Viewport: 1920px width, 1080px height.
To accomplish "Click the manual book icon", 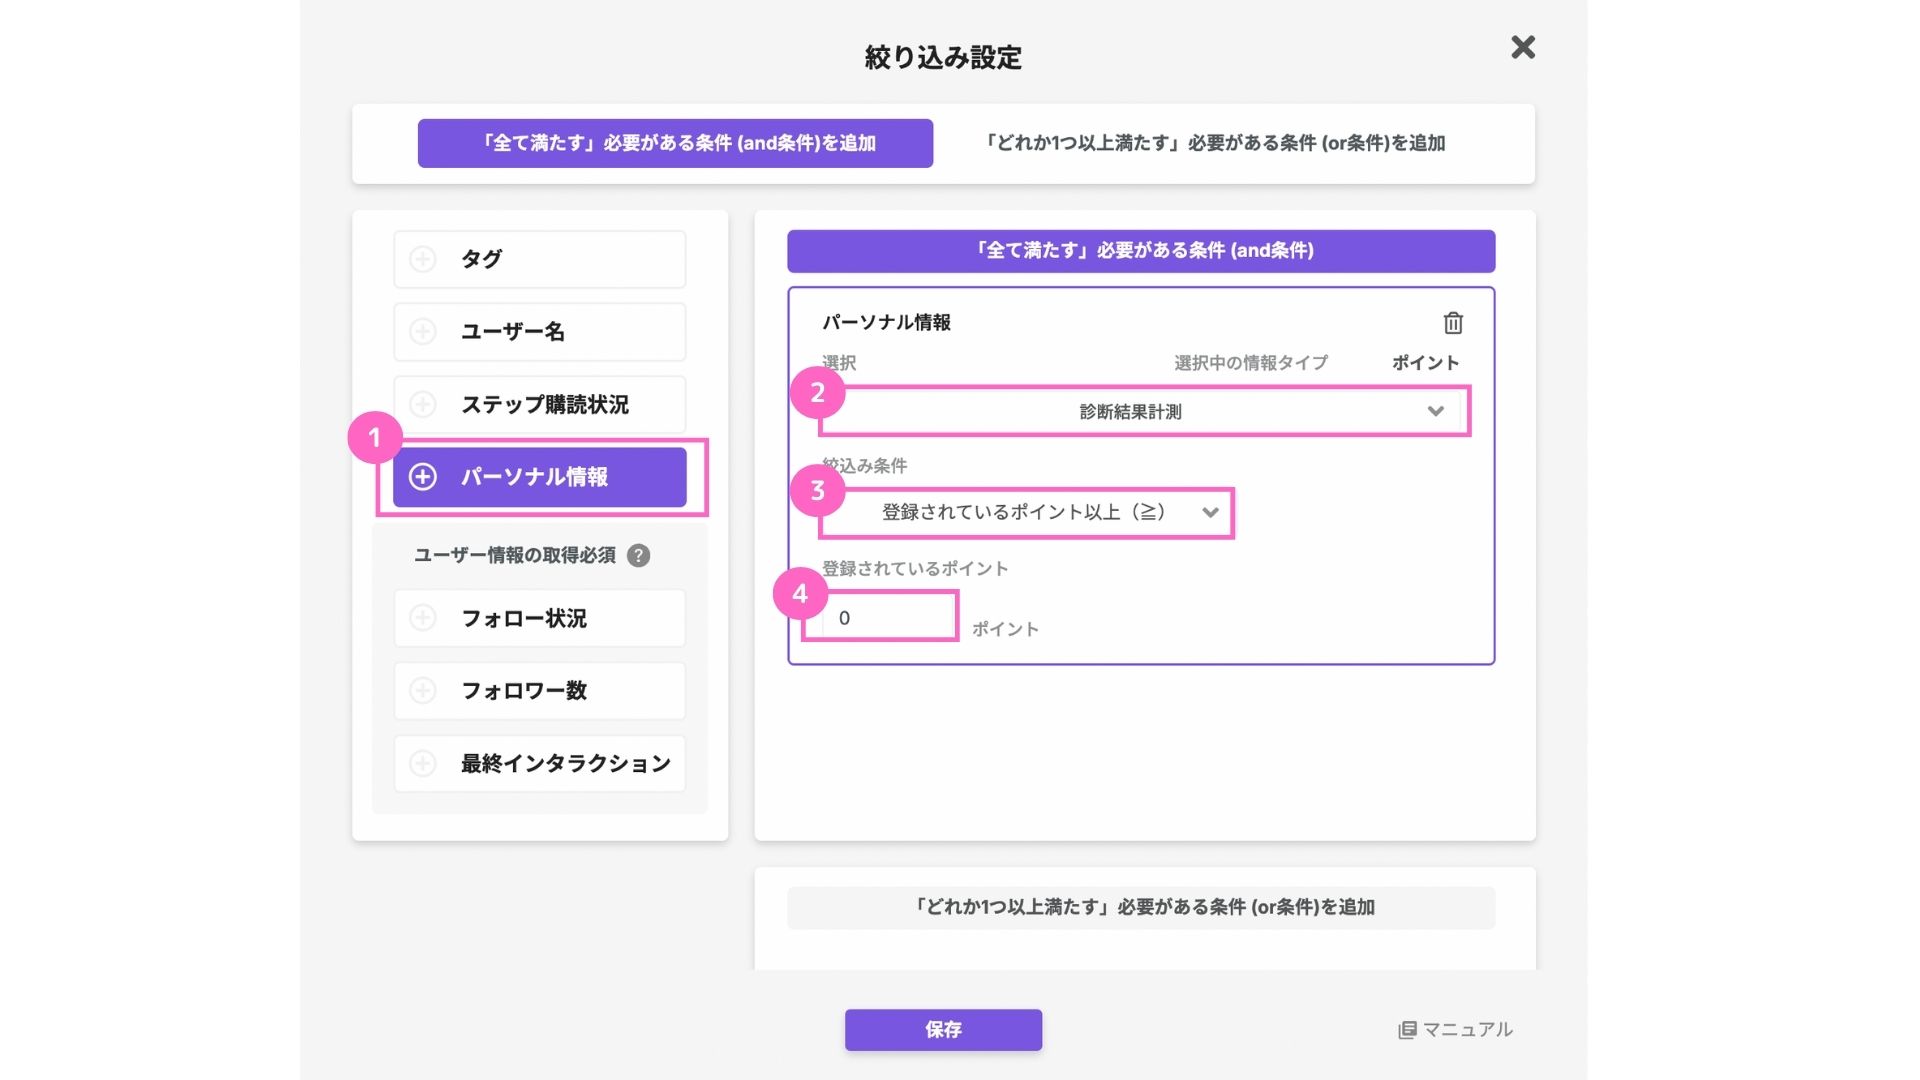I will click(x=1407, y=1030).
